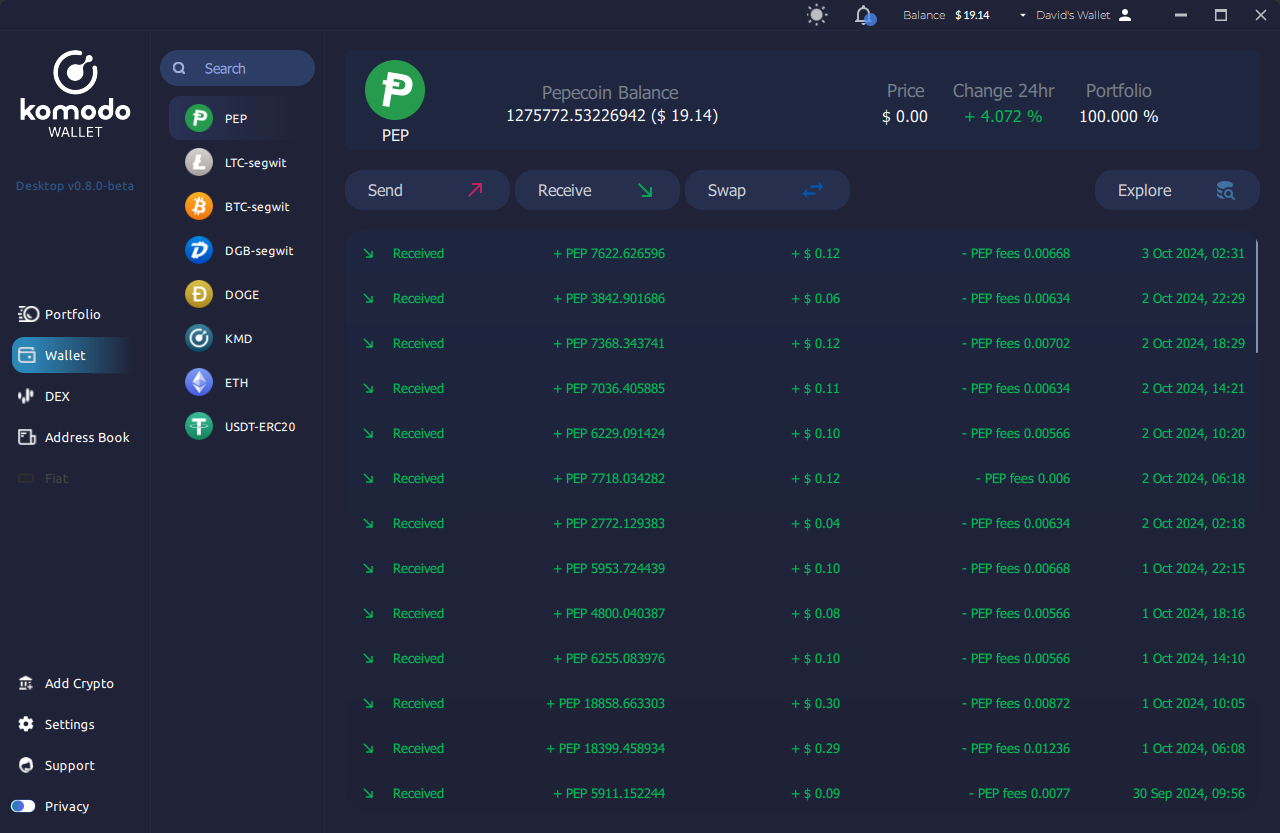Click the DEX candlestick icon
Viewport: 1280px width, 833px height.
click(27, 396)
